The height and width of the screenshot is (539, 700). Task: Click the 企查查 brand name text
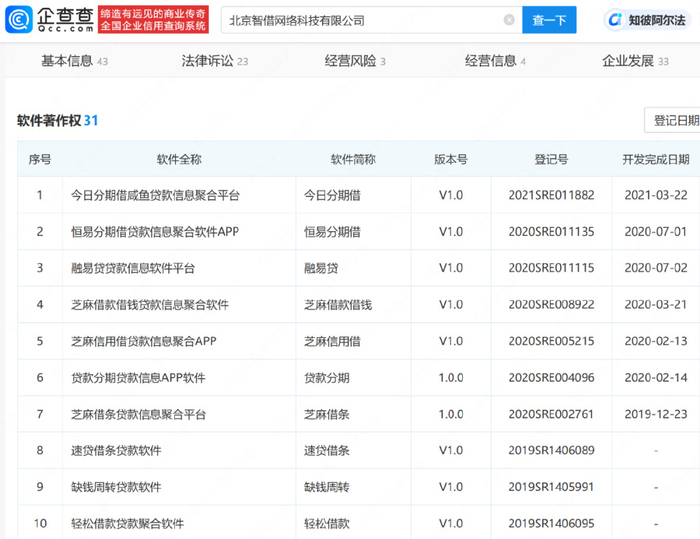(x=65, y=16)
